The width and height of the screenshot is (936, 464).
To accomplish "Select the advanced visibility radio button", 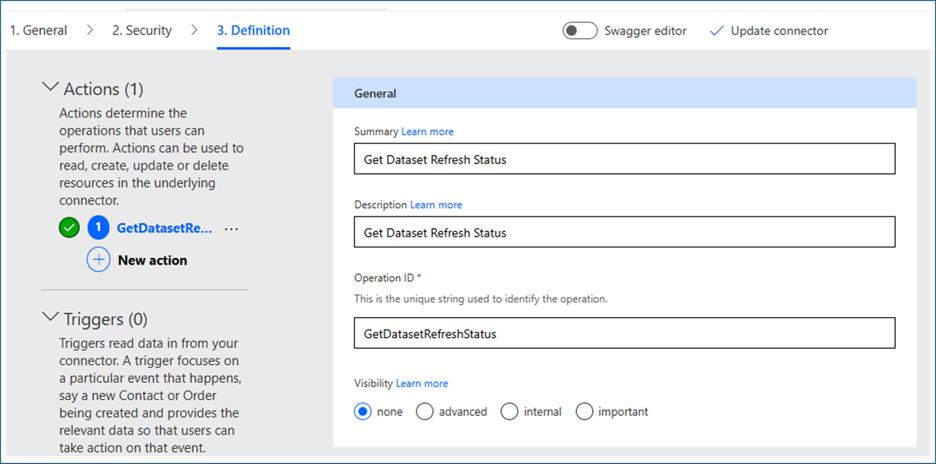I will pyautogui.click(x=424, y=411).
